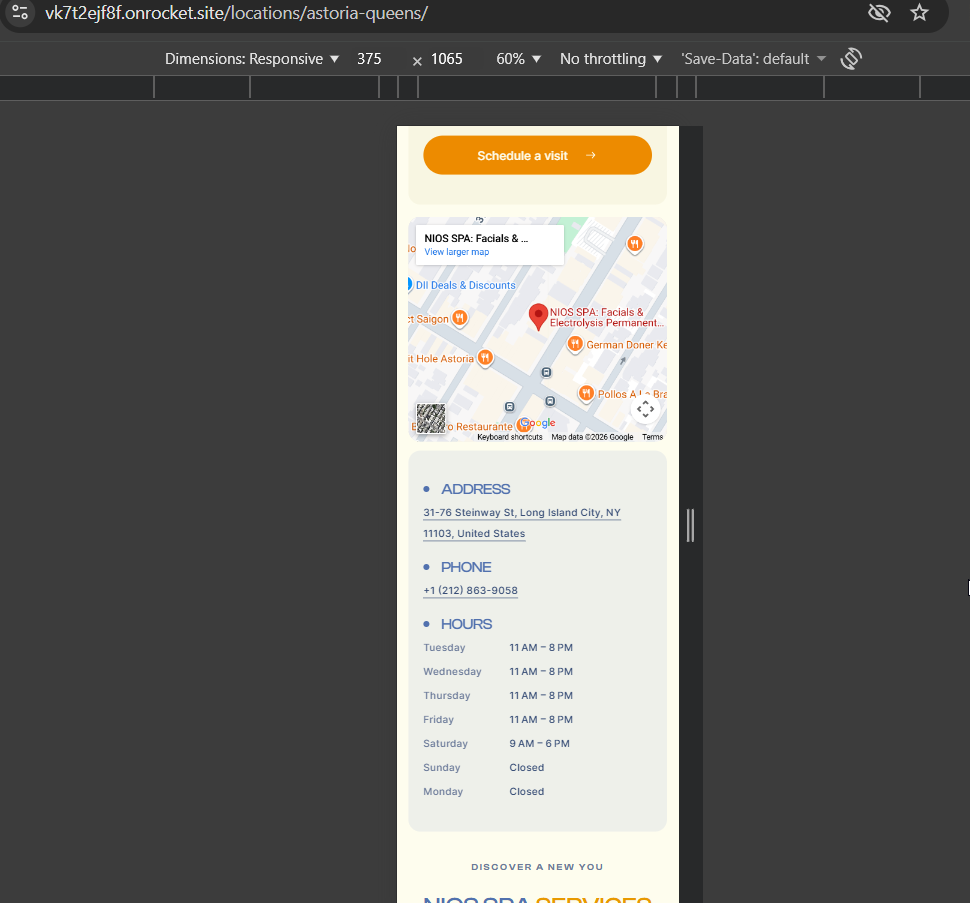The width and height of the screenshot is (970, 903).
Task: Open the Dimensions: Responsive dropdown
Action: click(252, 59)
